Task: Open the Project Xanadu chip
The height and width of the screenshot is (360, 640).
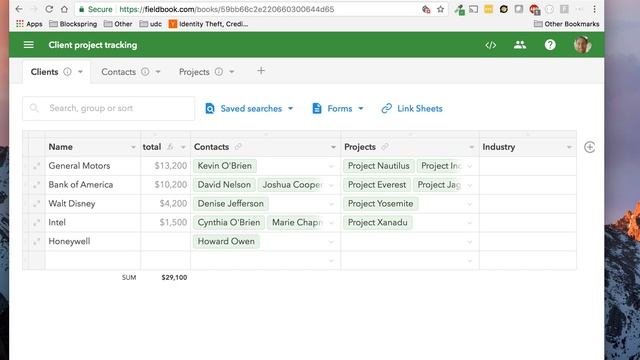Action: [378, 222]
